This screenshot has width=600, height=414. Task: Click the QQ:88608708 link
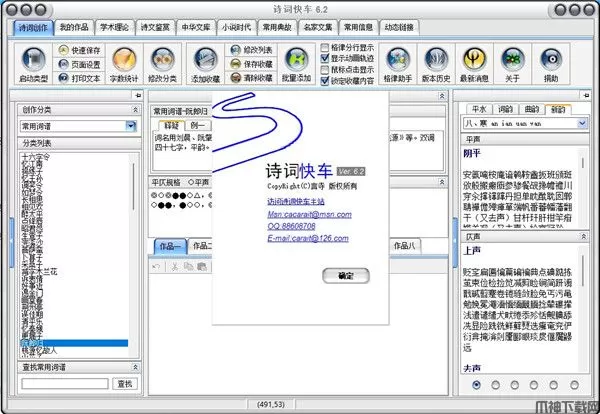coord(292,226)
